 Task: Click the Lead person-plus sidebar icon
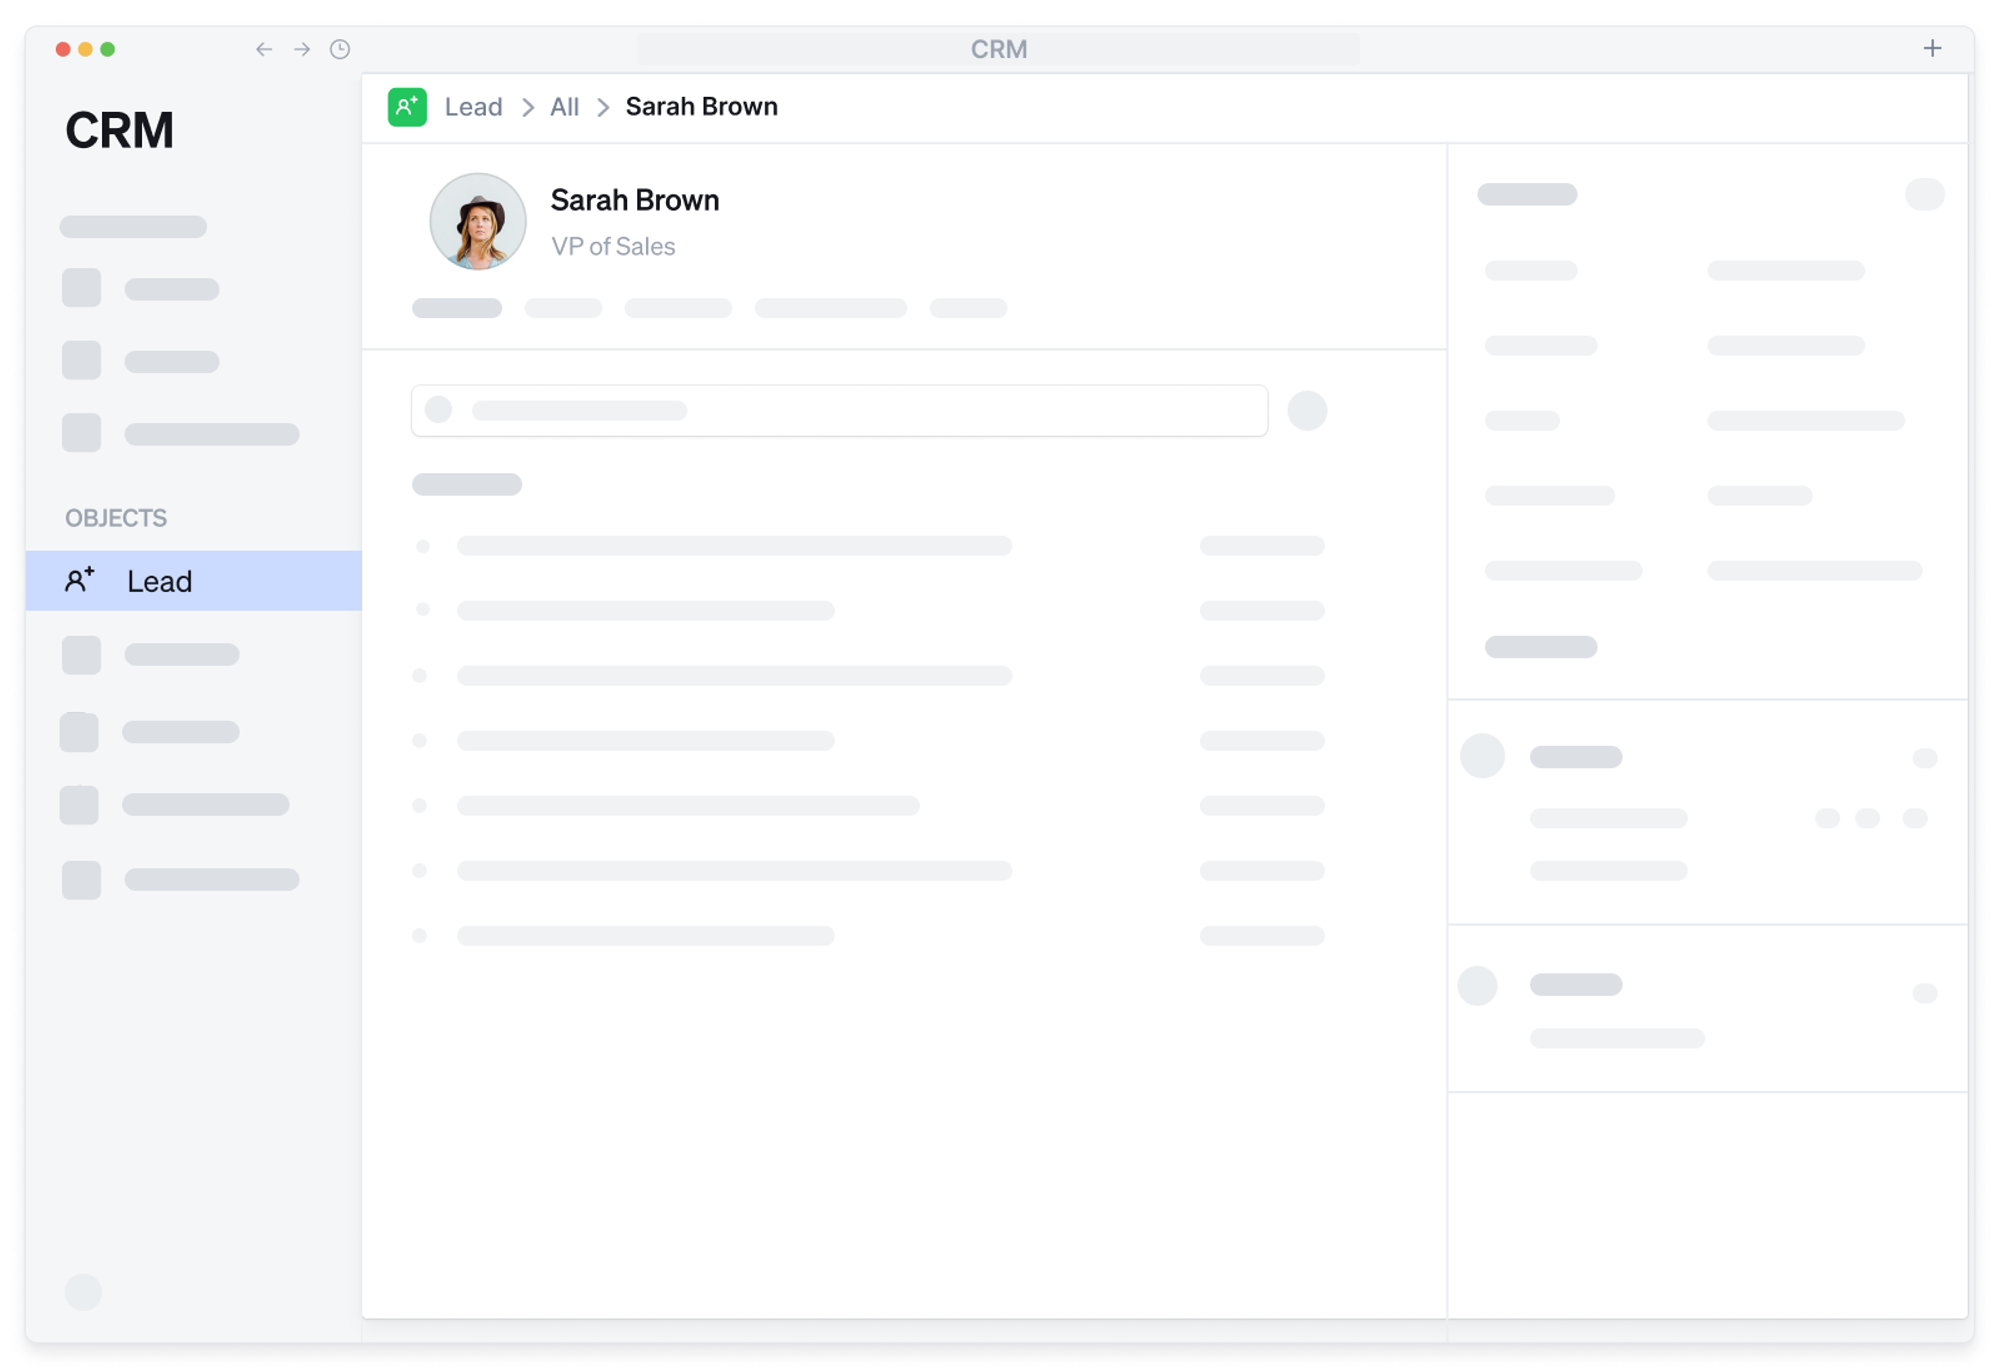pos(80,580)
